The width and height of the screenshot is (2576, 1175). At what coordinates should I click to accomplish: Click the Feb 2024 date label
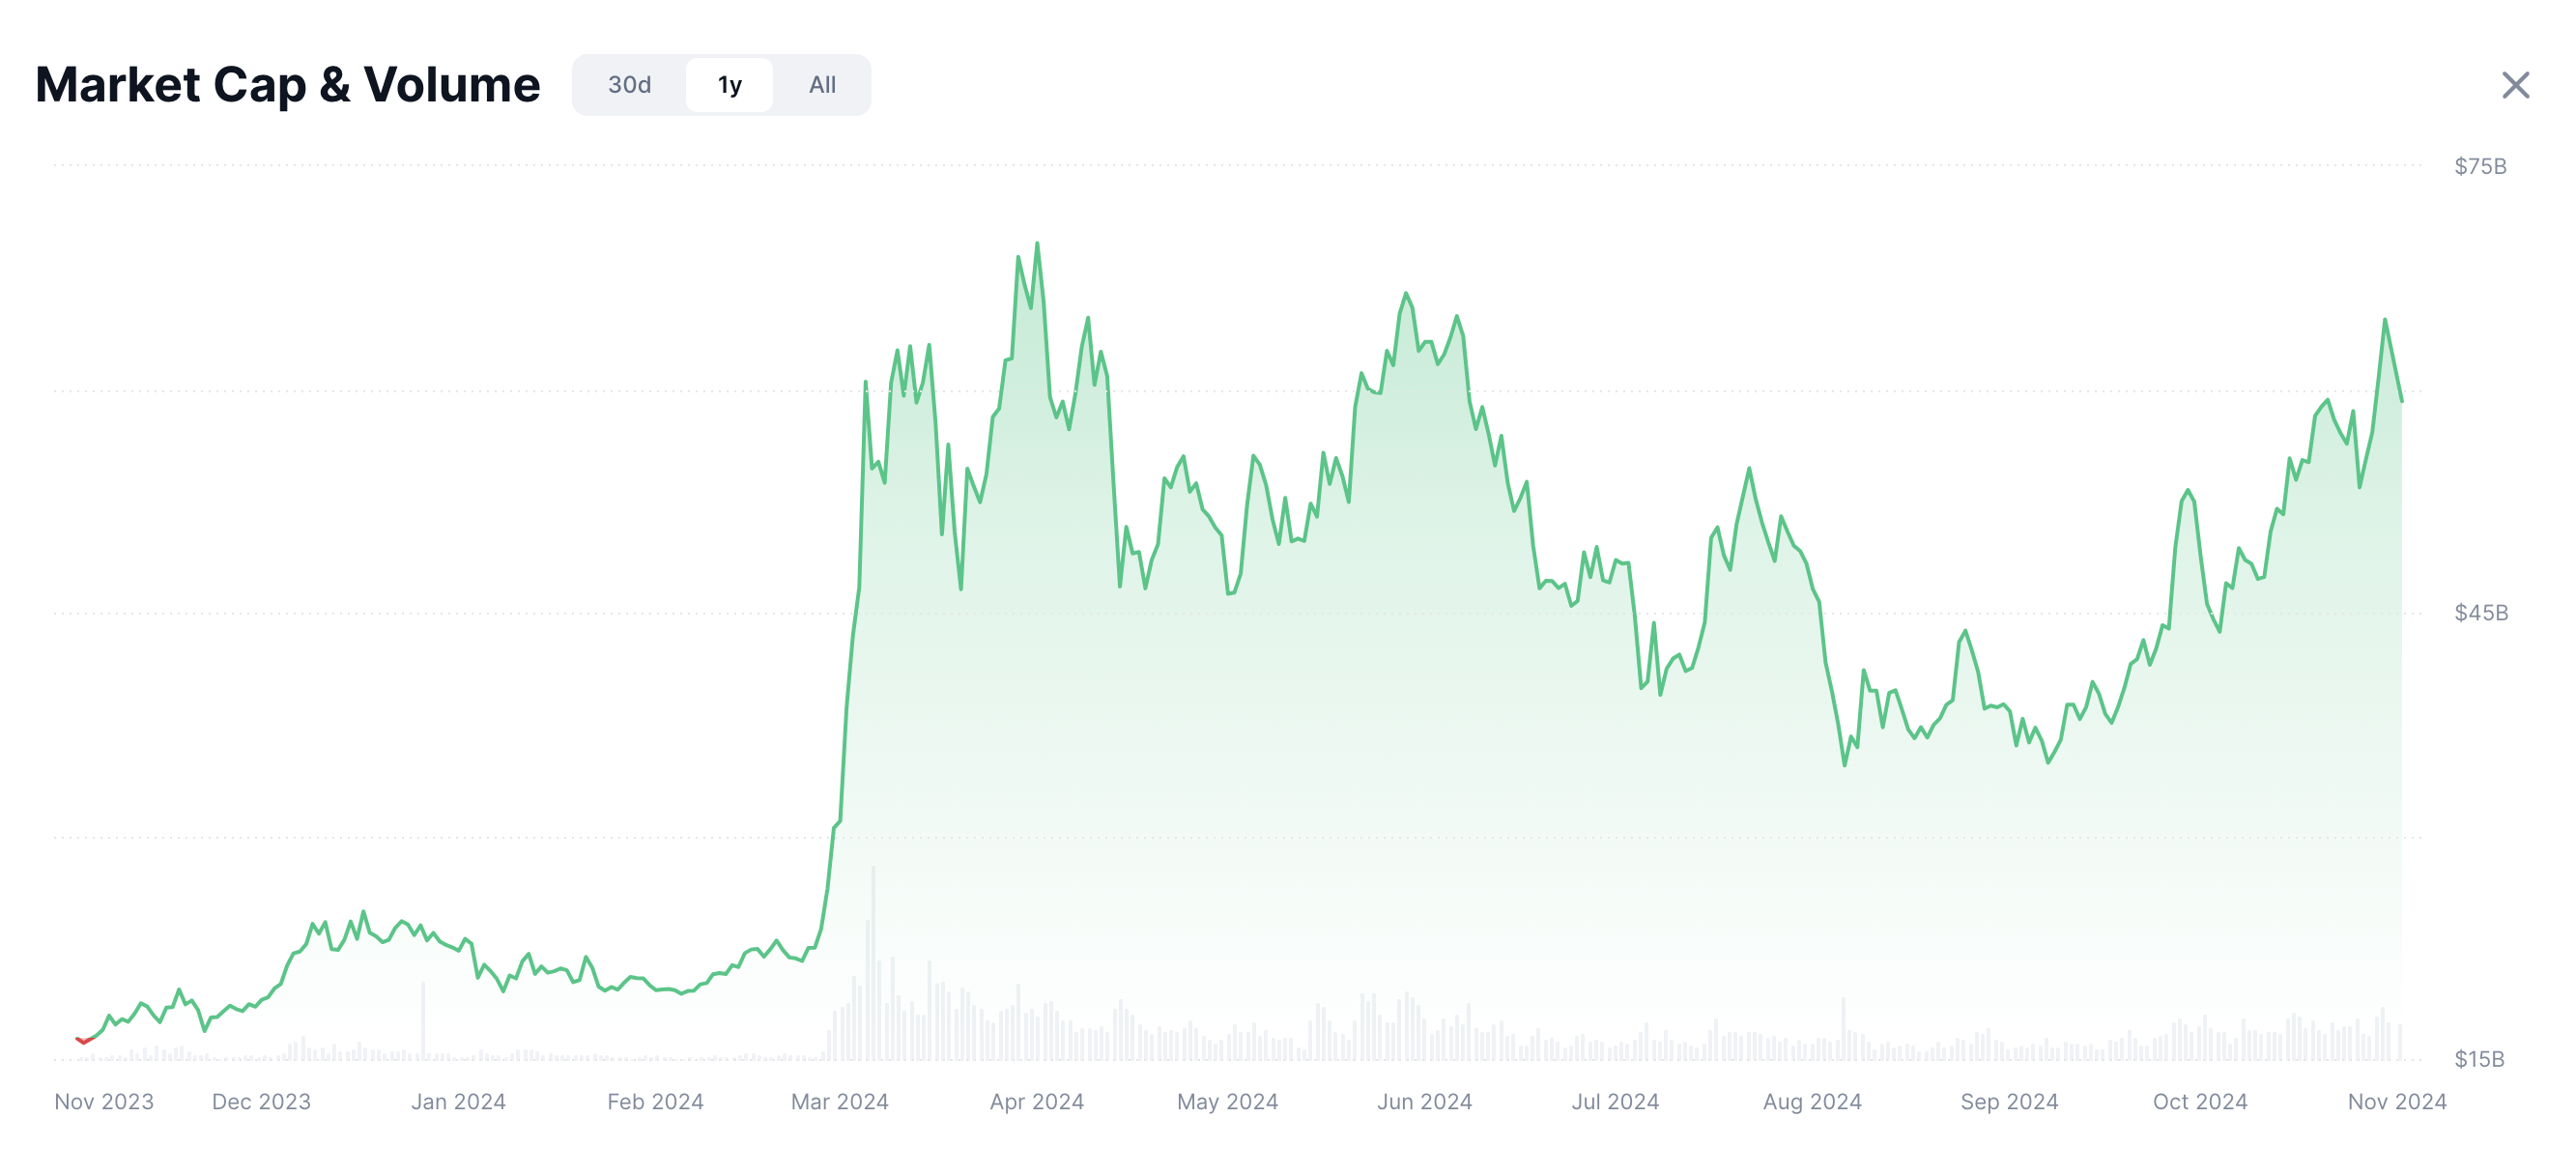coord(655,1102)
